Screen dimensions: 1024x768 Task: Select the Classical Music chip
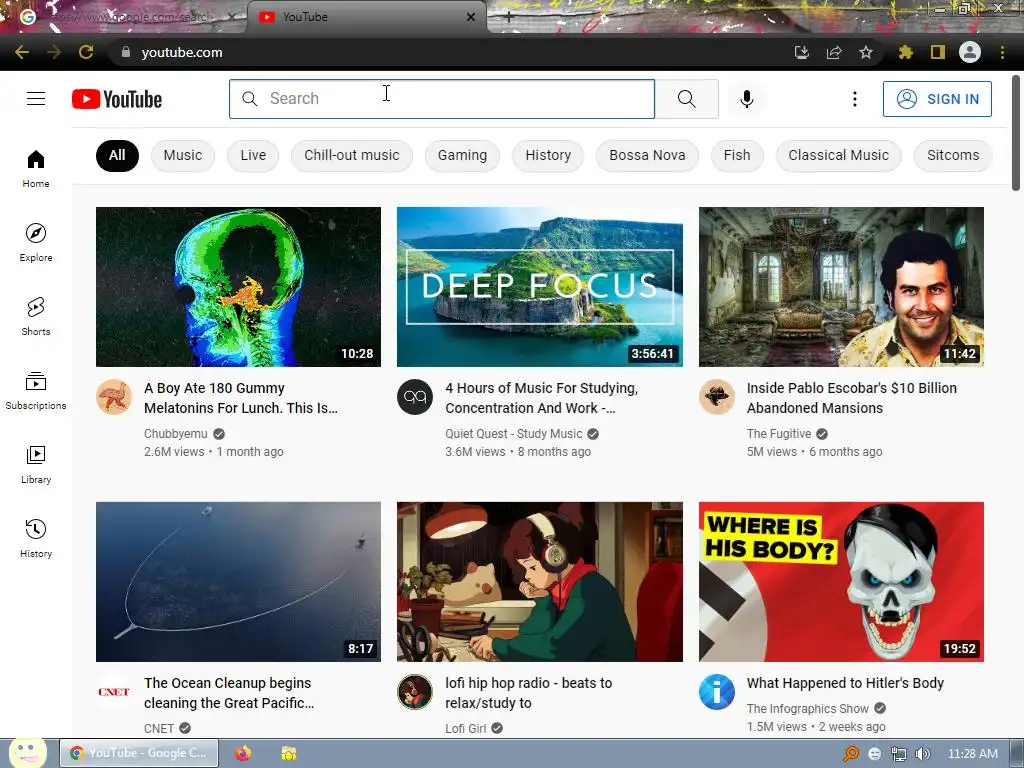pyautogui.click(x=839, y=155)
